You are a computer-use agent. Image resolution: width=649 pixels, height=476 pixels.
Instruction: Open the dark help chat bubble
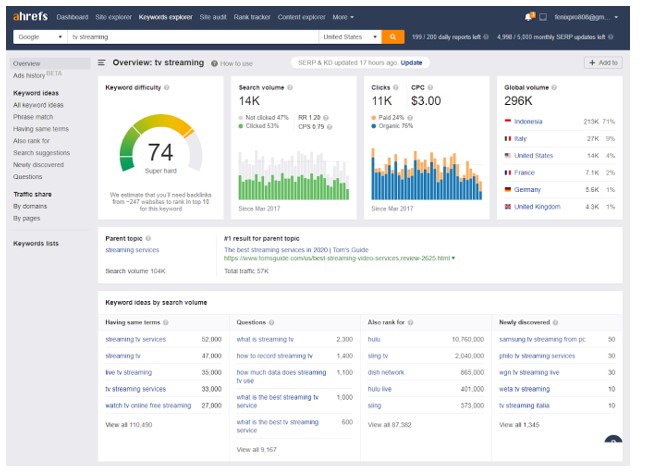pyautogui.click(x=613, y=440)
